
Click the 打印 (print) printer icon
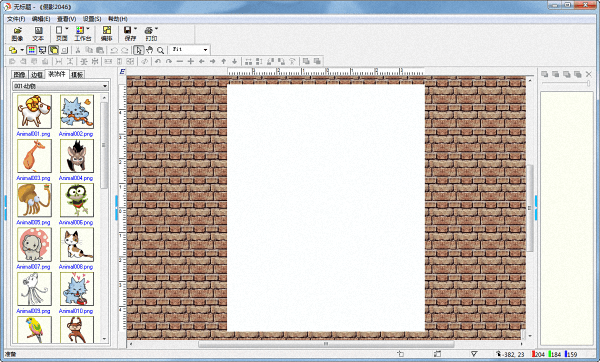[x=151, y=34]
